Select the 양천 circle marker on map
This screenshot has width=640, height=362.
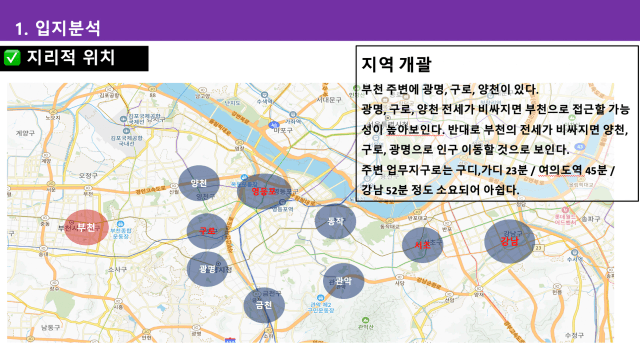(x=199, y=183)
